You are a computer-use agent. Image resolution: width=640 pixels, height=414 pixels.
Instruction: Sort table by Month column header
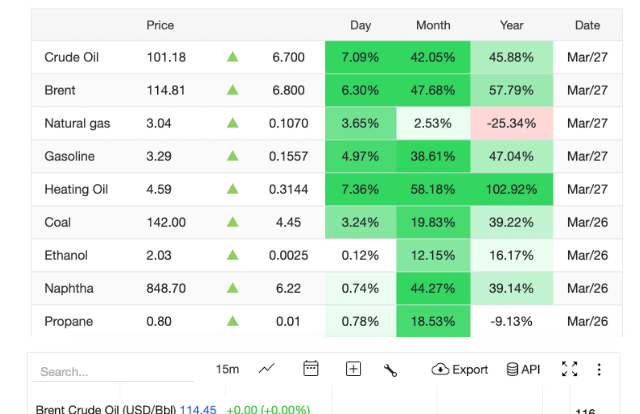433,25
